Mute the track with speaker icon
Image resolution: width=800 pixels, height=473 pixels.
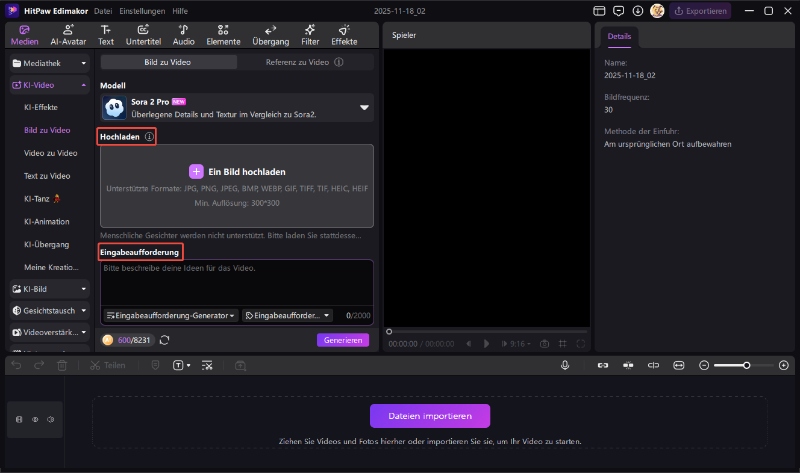[51, 419]
